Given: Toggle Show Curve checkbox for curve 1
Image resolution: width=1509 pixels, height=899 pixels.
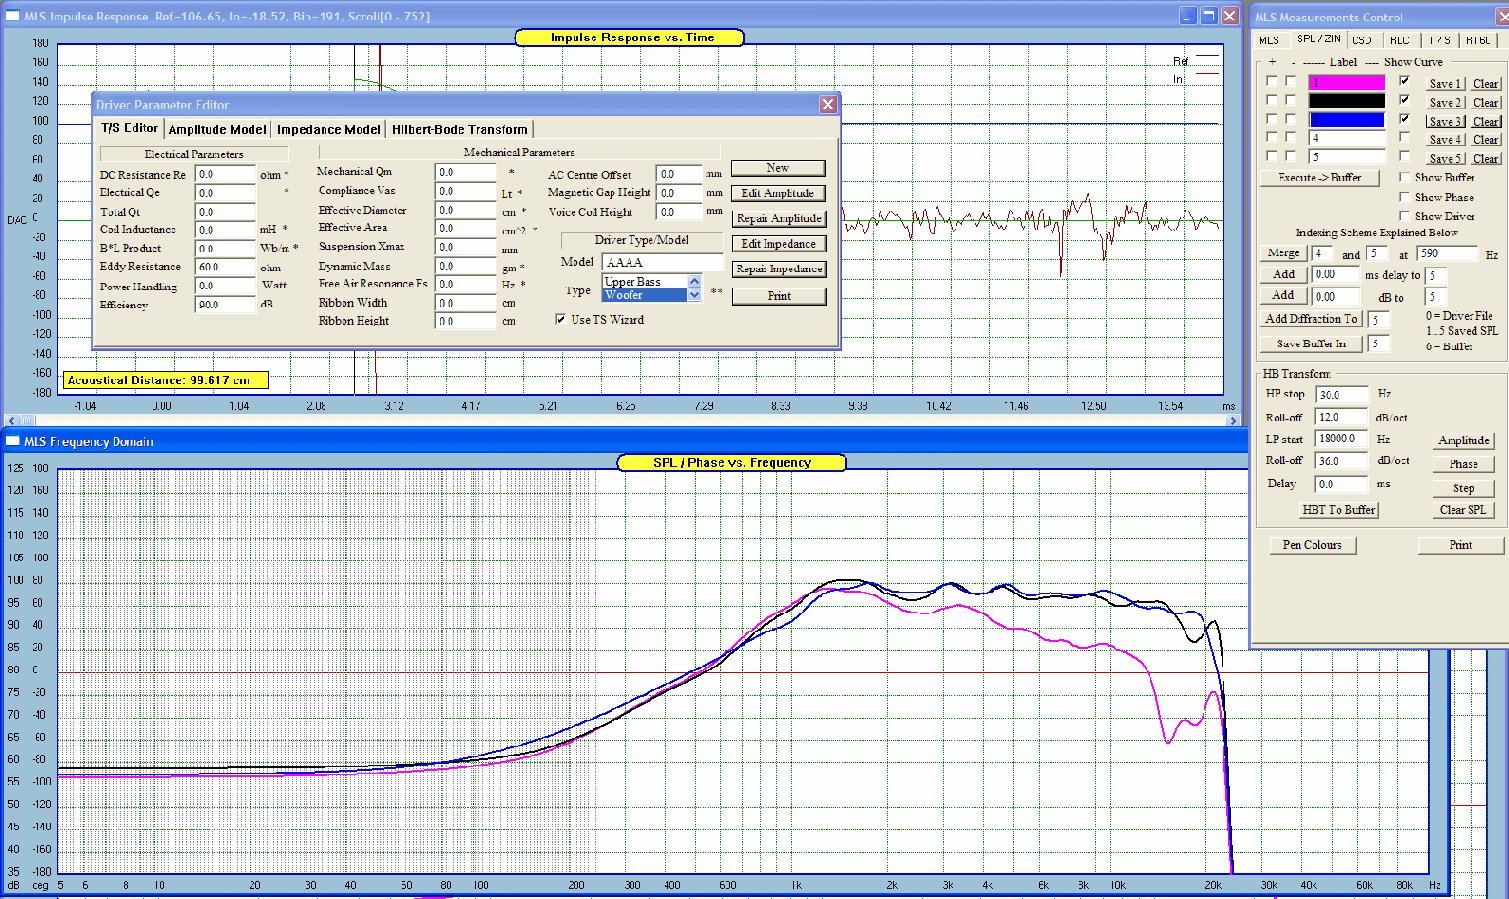Looking at the screenshot, I should (x=1405, y=81).
